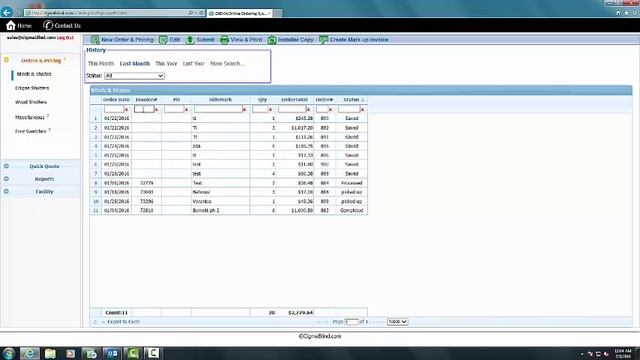The width and height of the screenshot is (640, 360).
Task: Click the $1,017.20 order total cell
Action: tap(295, 128)
